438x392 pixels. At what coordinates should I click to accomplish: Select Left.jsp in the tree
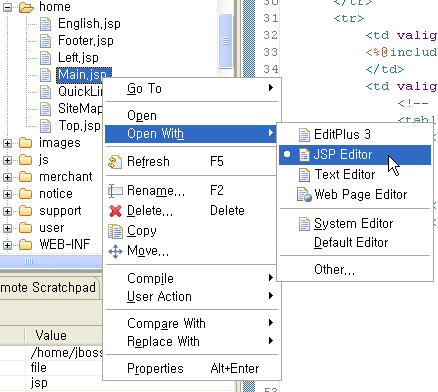[x=78, y=58]
